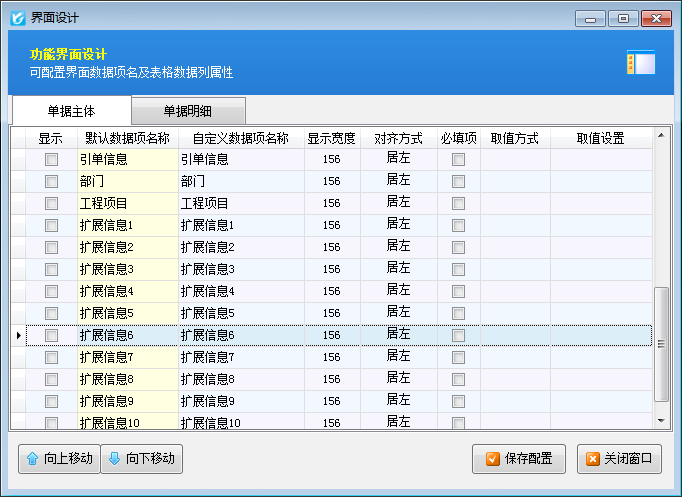Click the X icon on 关闭窗口

593,459
